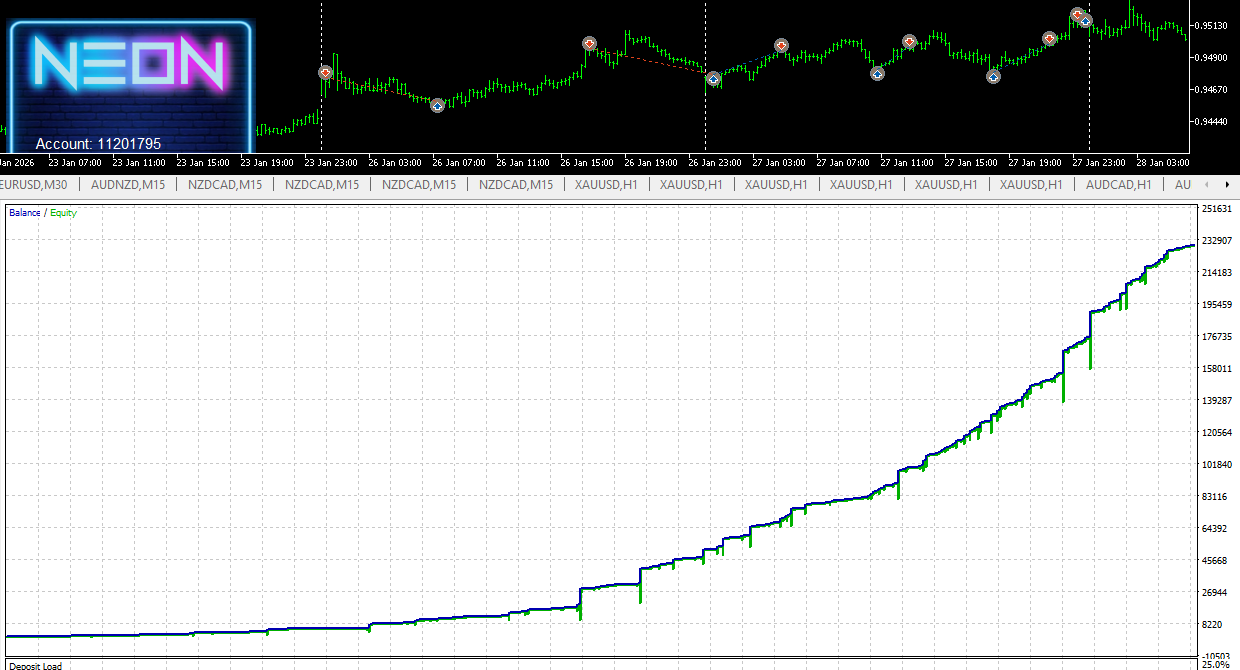This screenshot has height=670, width=1240.
Task: Switch to the AUDCAD,H1 chart tab
Action: (x=1118, y=185)
